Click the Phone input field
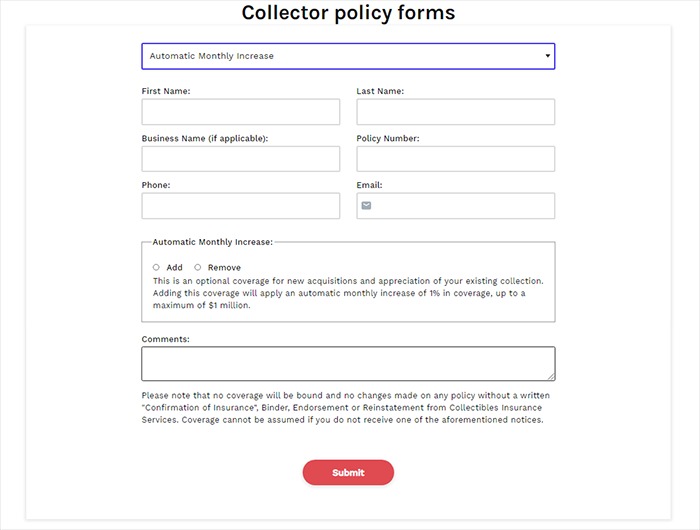 coord(241,206)
